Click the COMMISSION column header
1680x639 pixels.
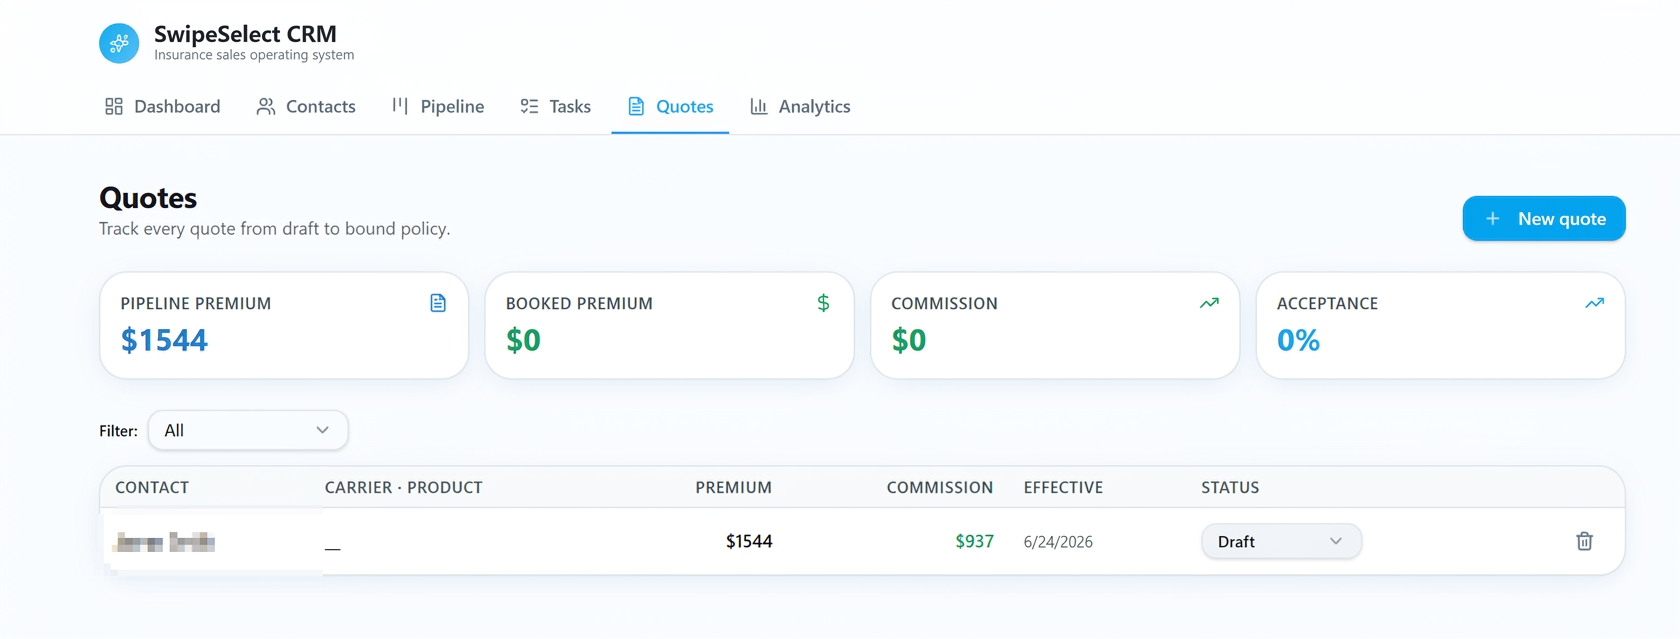pyautogui.click(x=940, y=487)
